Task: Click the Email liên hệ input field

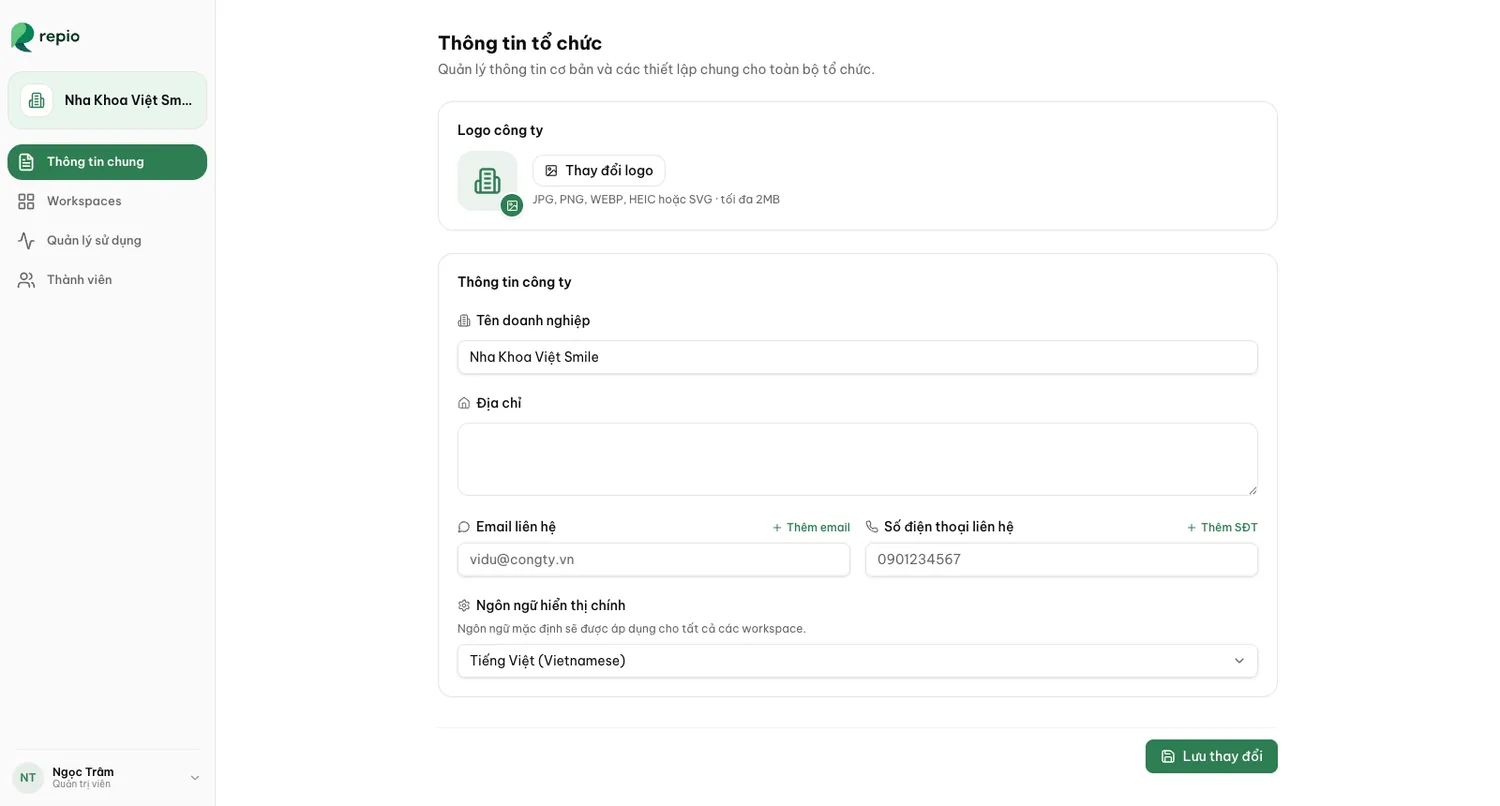Action: coord(653,560)
